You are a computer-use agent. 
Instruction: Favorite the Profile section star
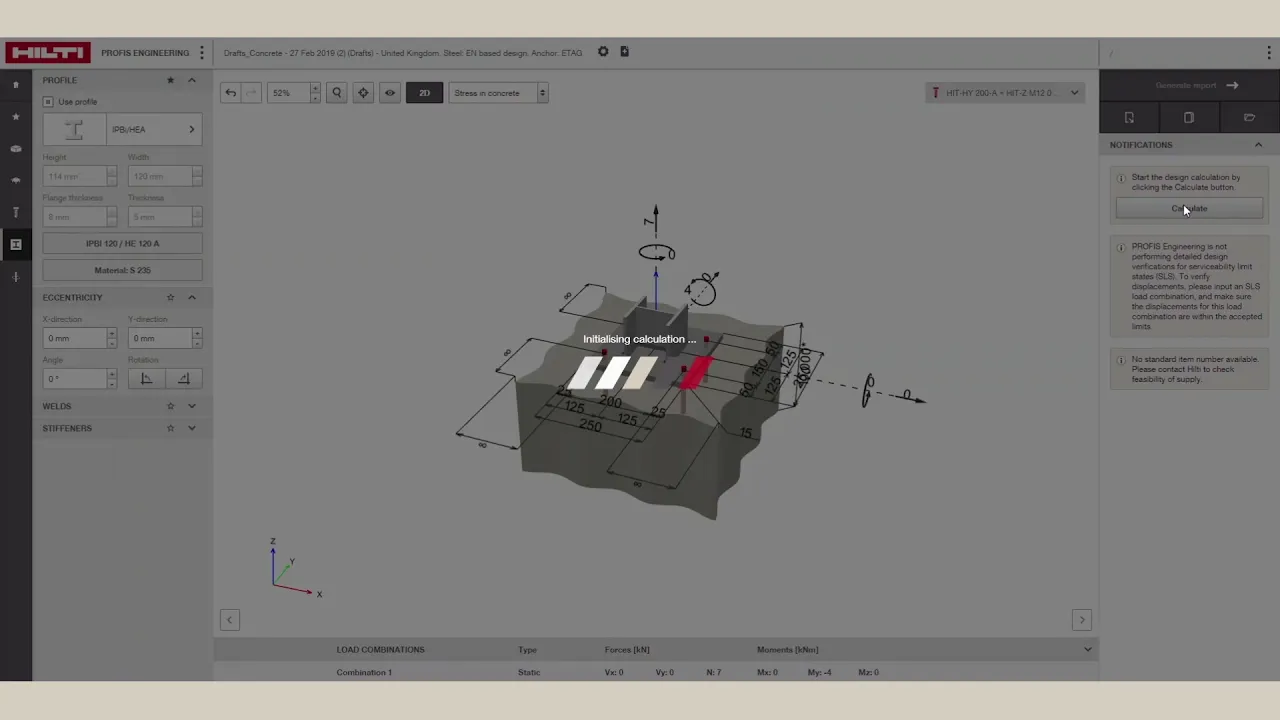click(170, 80)
